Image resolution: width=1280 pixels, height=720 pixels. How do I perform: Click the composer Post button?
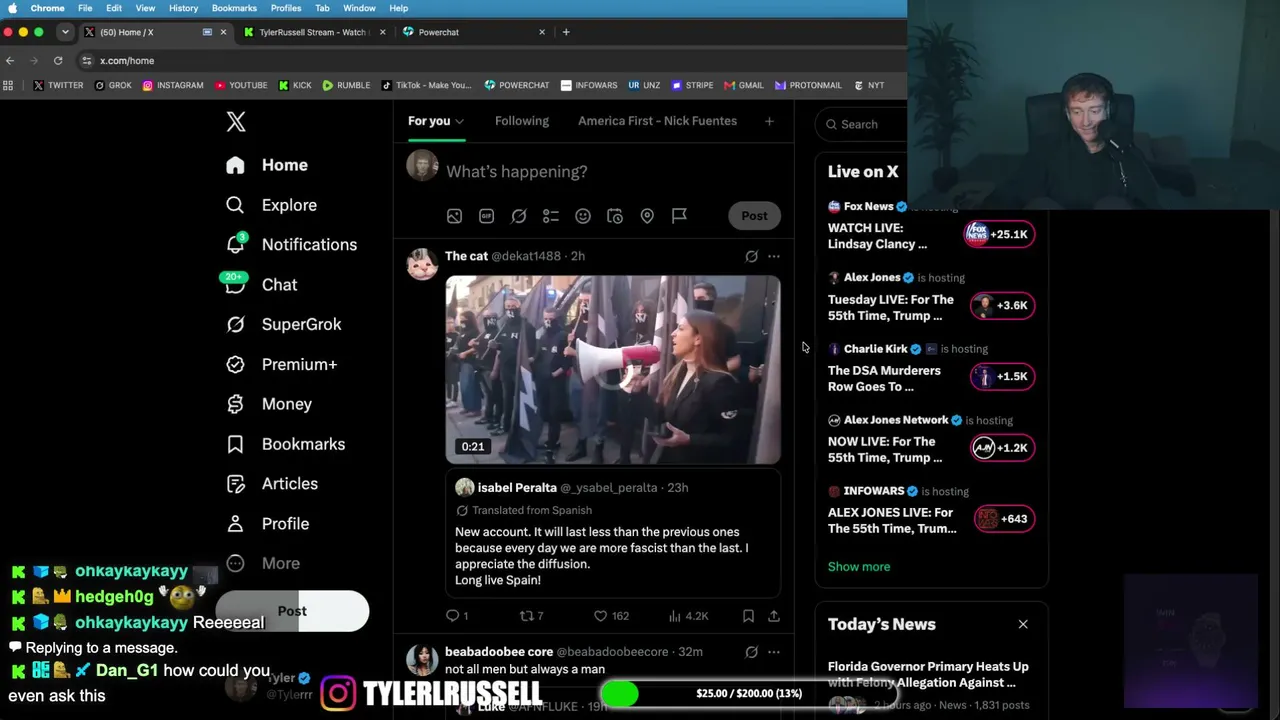click(x=754, y=216)
